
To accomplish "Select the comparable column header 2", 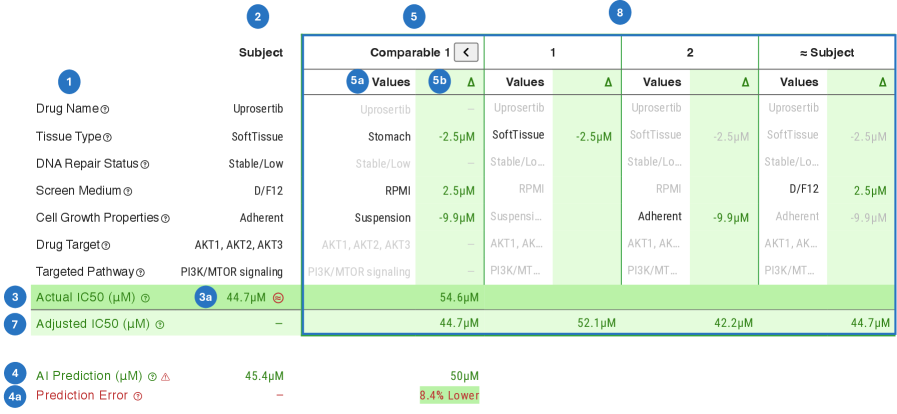I will [689, 52].
